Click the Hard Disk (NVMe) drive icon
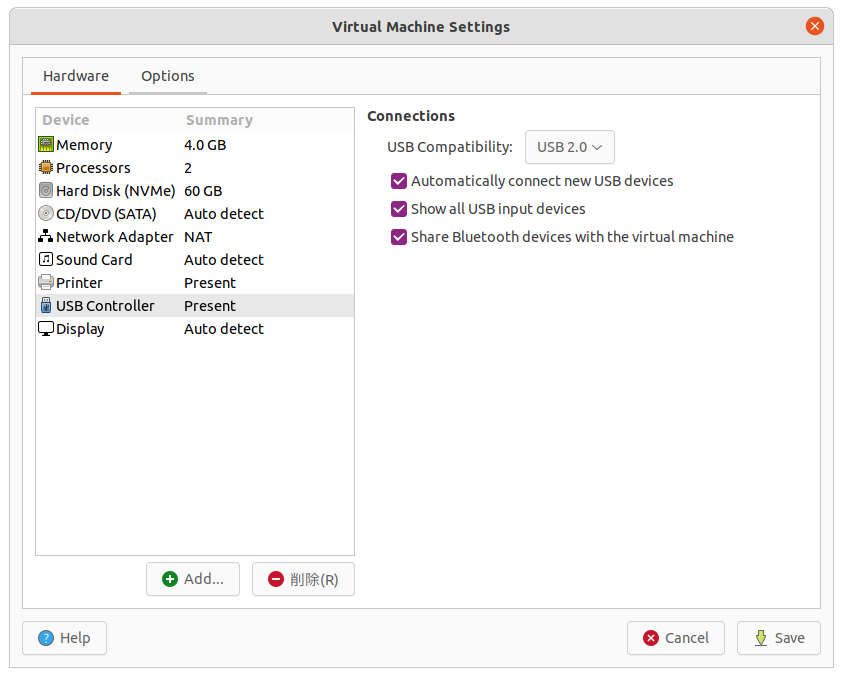843x677 pixels. 46,190
